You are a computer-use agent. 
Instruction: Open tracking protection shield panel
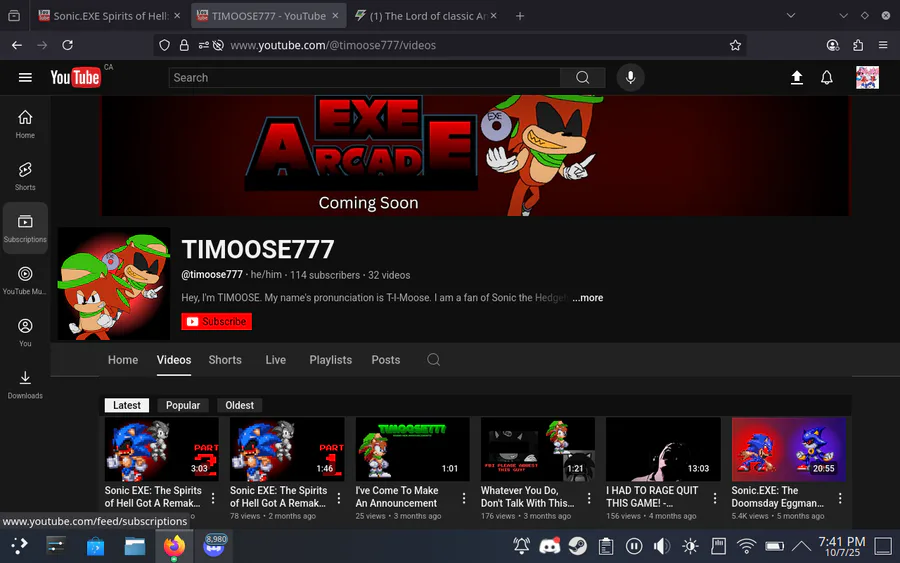pyautogui.click(x=165, y=45)
